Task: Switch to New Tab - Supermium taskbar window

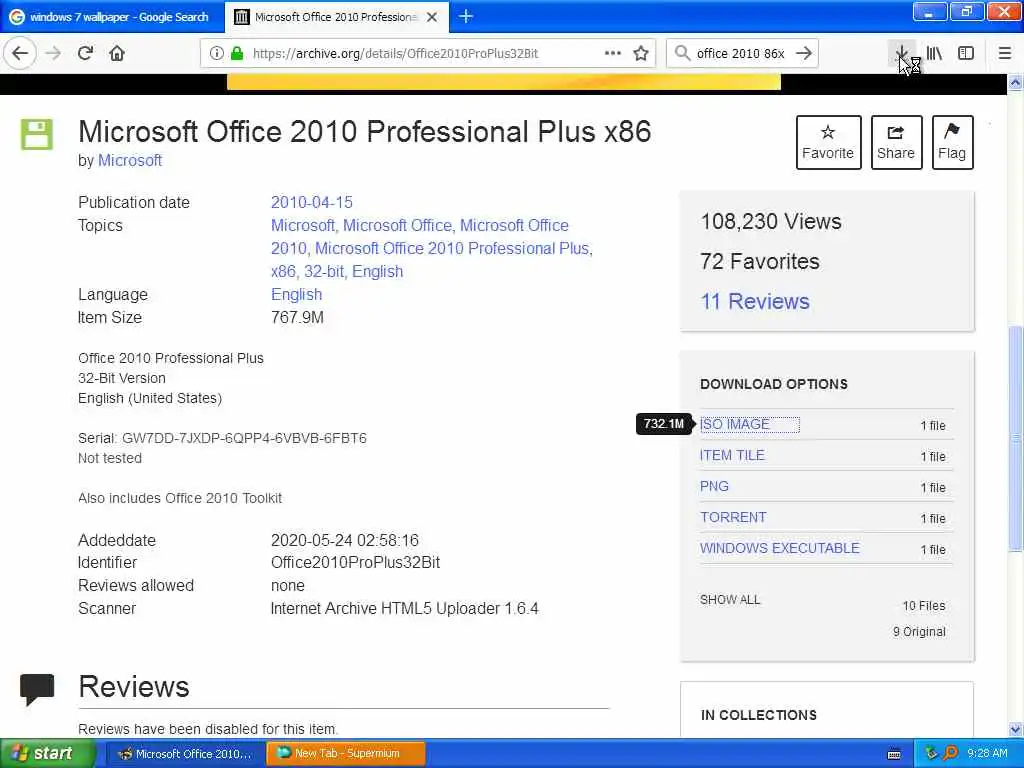Action: coord(346,754)
